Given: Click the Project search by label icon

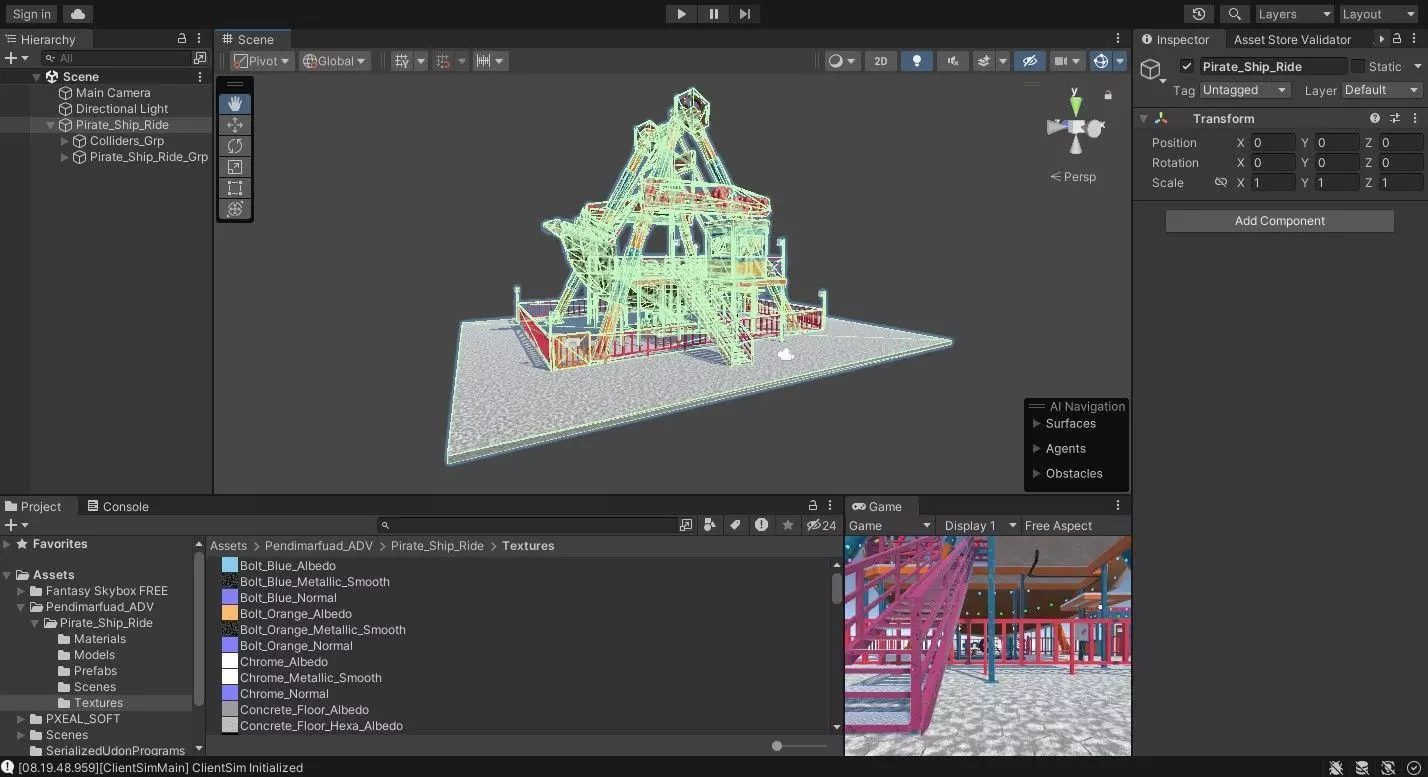Looking at the screenshot, I should tap(736, 525).
